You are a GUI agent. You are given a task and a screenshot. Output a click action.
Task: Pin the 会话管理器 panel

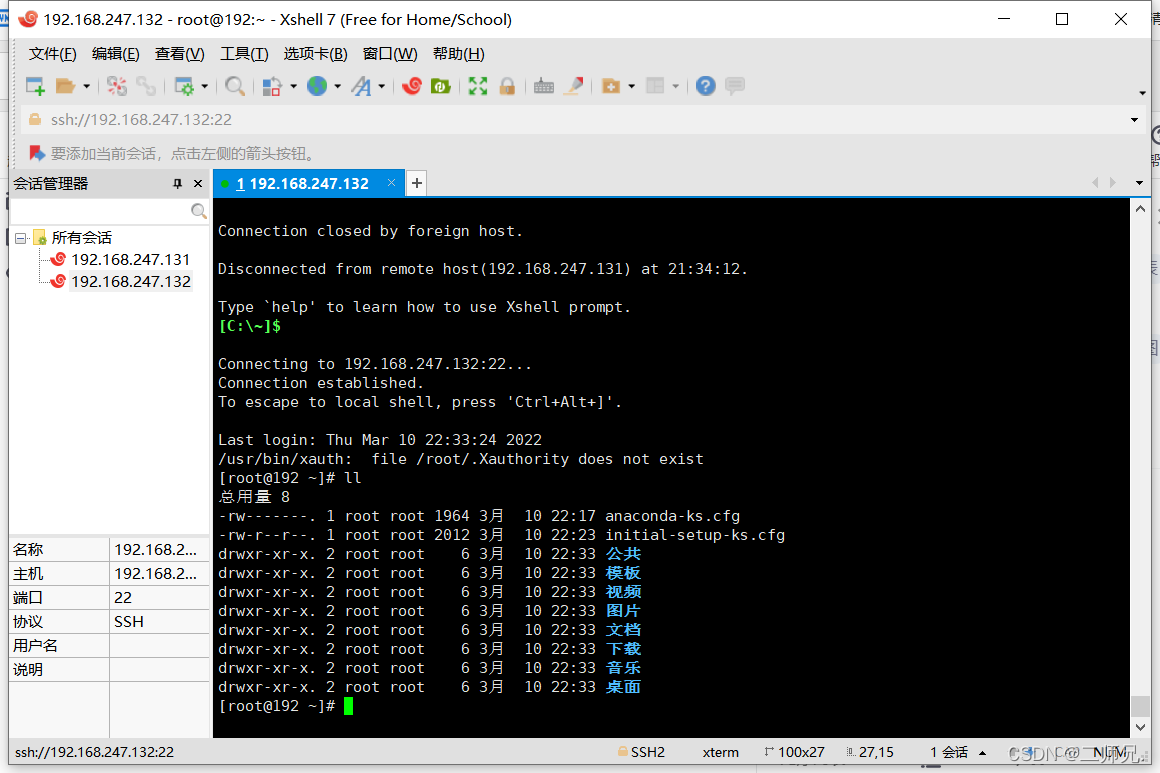(x=178, y=183)
